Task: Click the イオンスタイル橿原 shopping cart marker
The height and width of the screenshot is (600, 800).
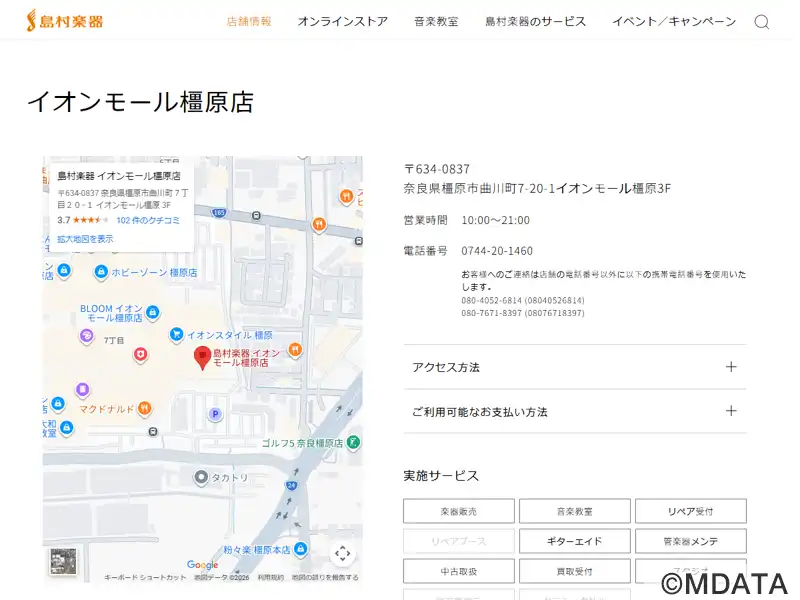Action: 176,335
